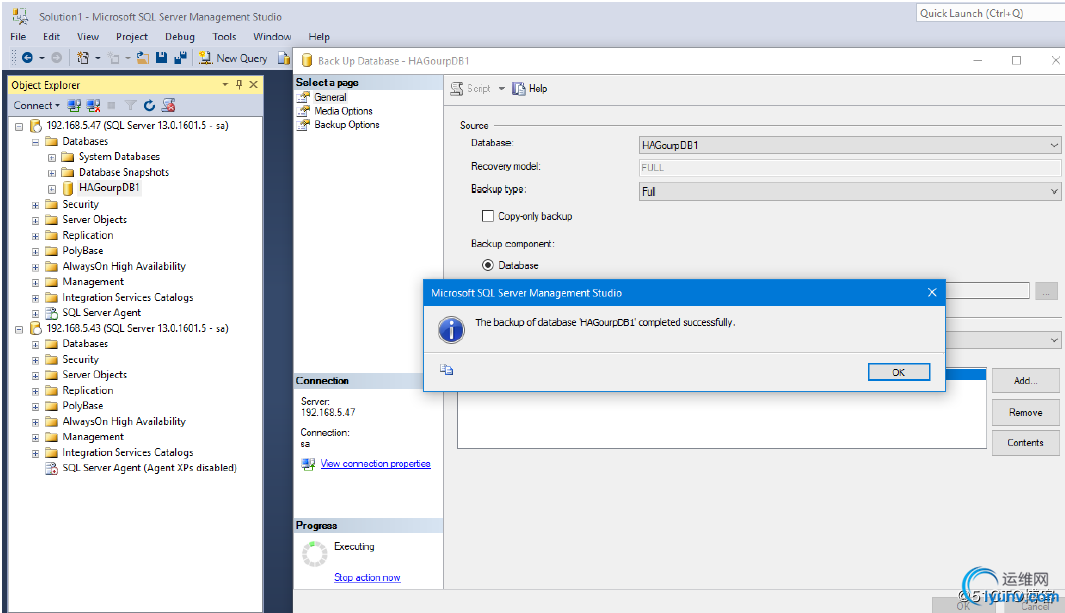
Task: Click the Disconnect server icon in Object Explorer
Action: click(x=94, y=105)
